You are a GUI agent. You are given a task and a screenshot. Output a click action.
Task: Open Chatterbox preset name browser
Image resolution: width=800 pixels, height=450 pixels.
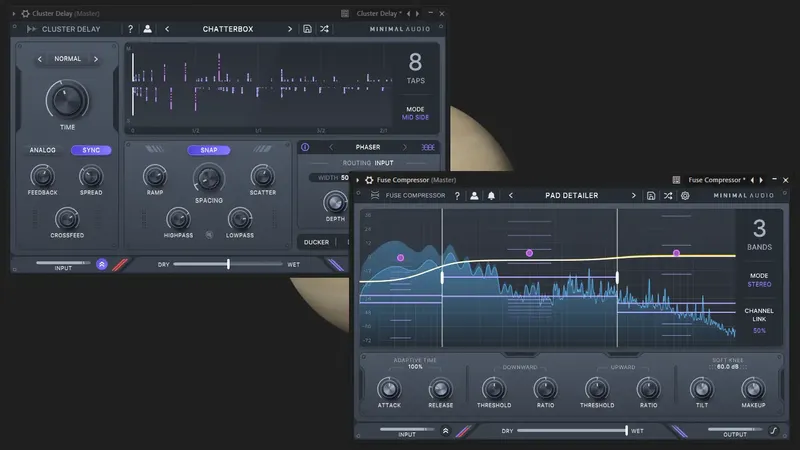(x=228, y=29)
